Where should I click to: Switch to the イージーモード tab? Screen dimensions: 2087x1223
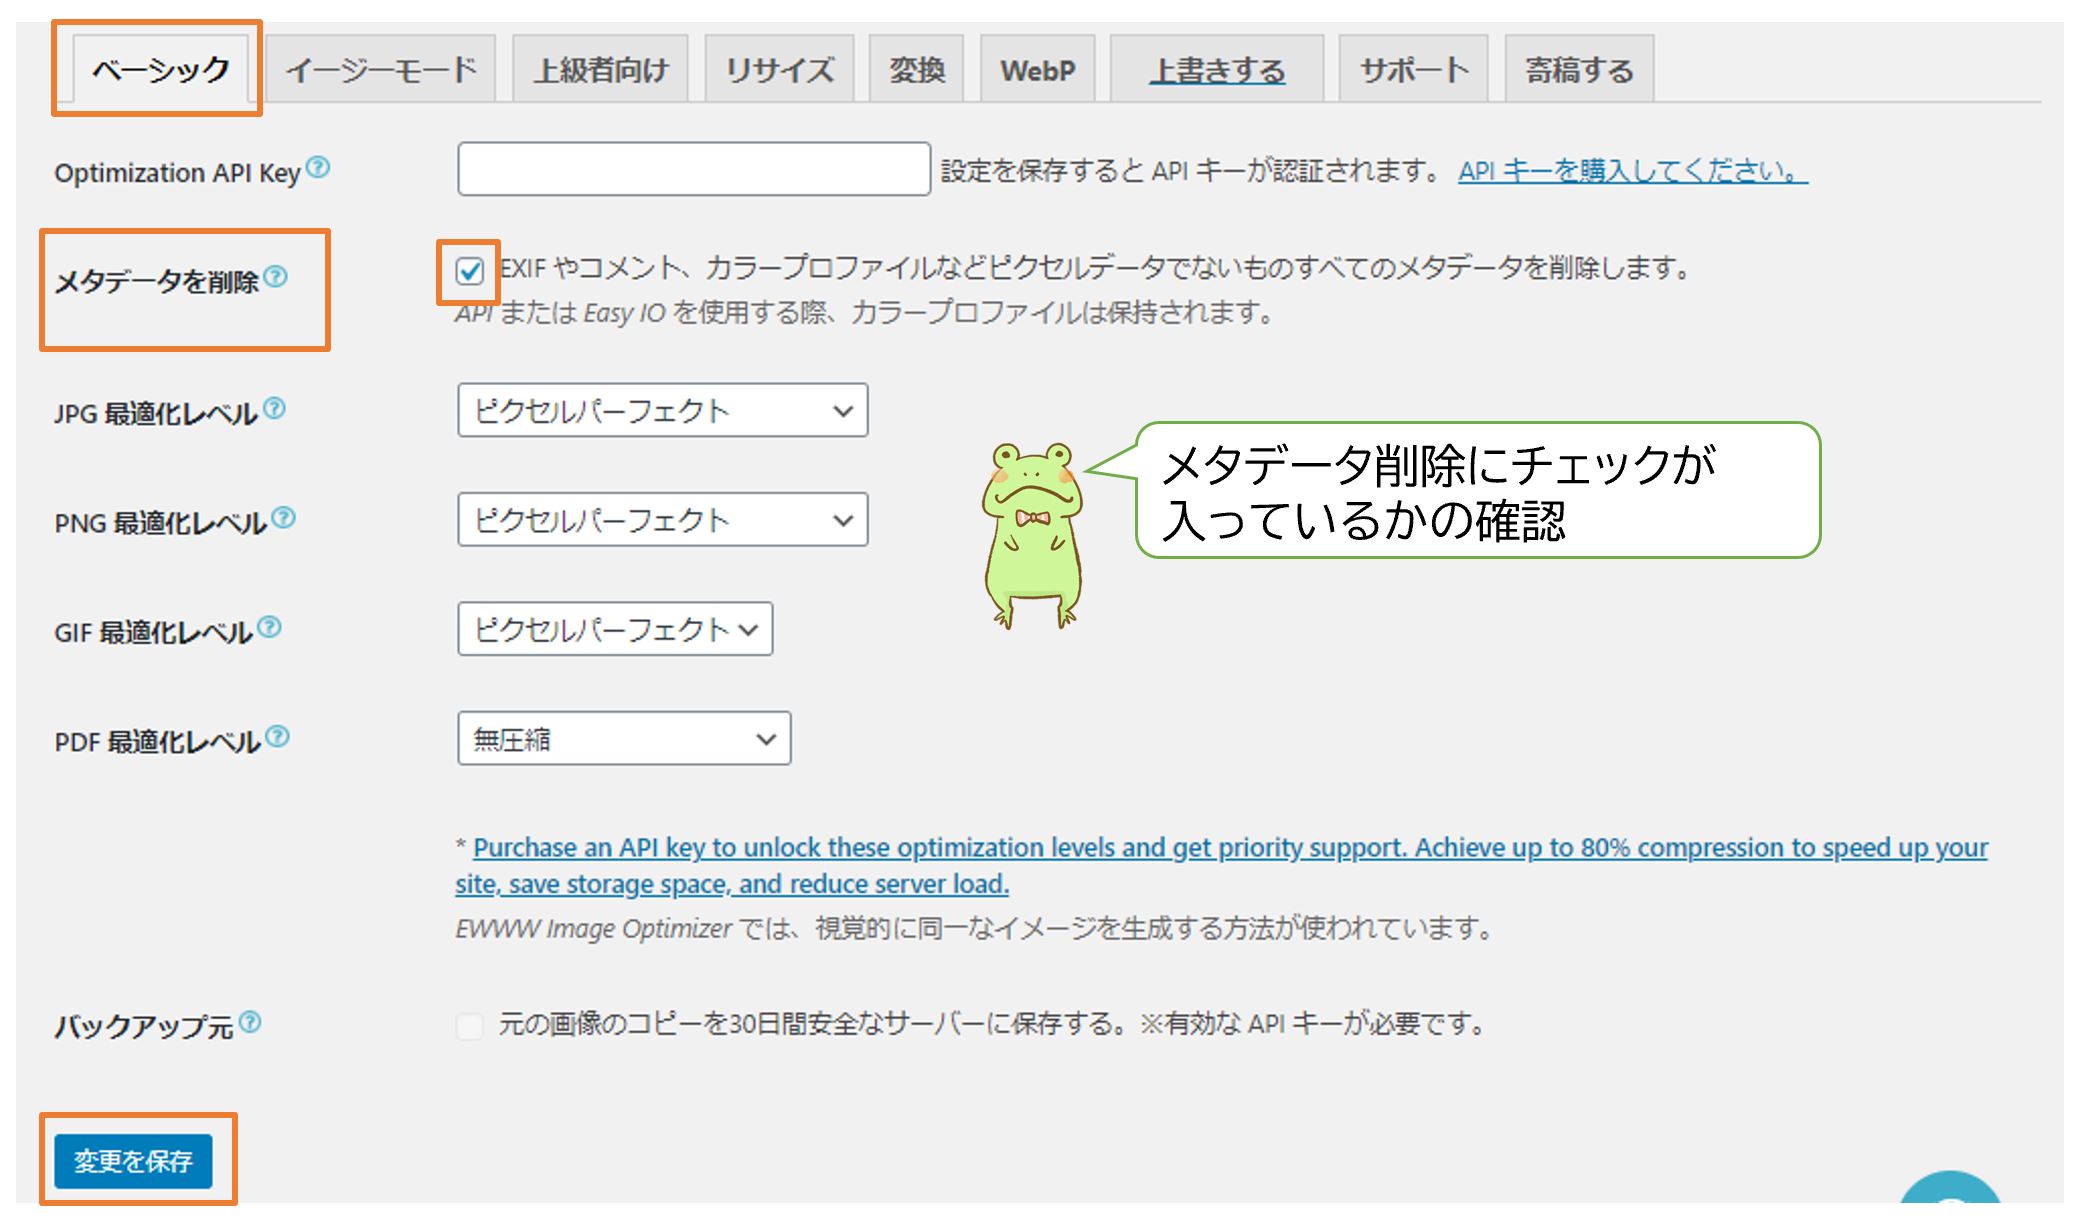click(x=381, y=70)
